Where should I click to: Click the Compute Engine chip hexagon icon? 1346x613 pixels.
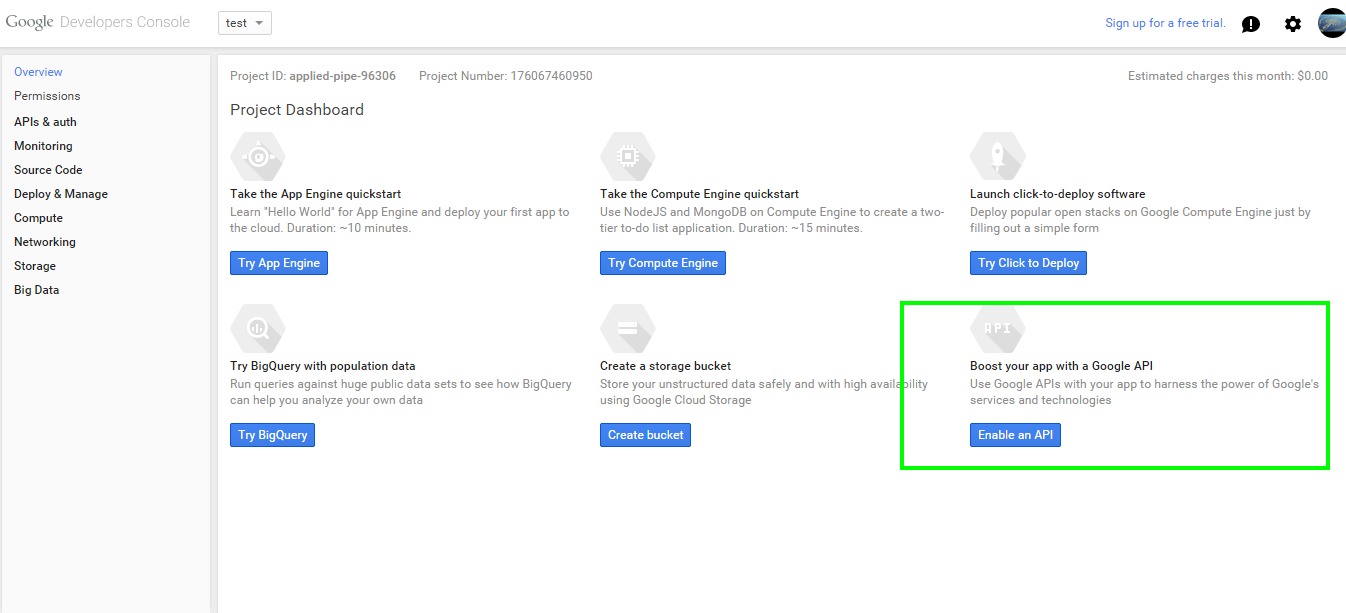628,156
